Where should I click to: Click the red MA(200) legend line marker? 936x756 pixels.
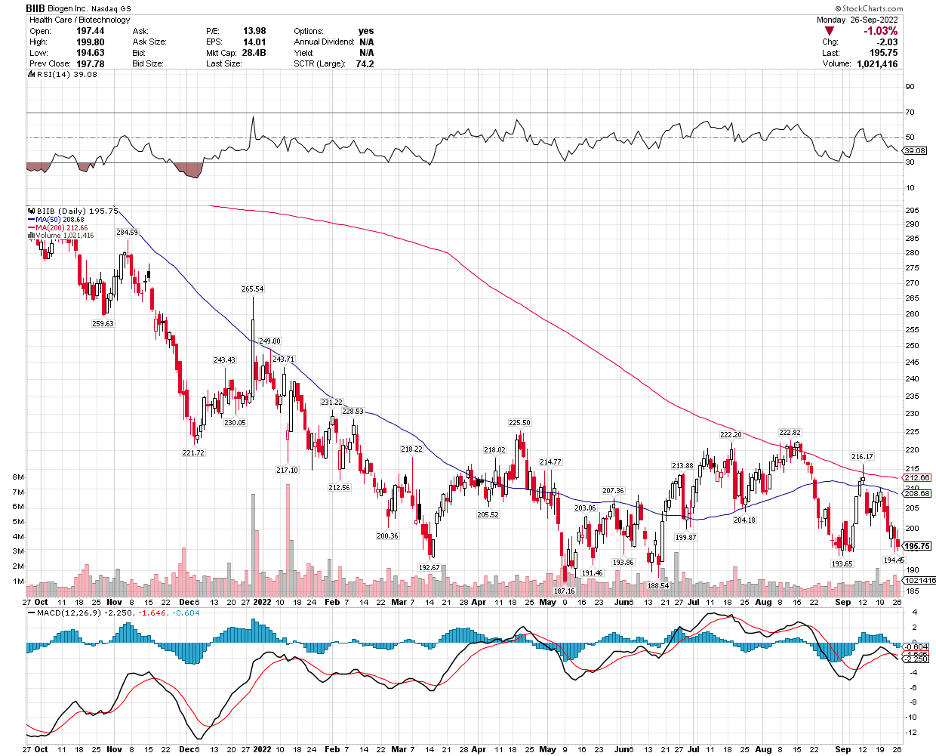click(x=31, y=227)
